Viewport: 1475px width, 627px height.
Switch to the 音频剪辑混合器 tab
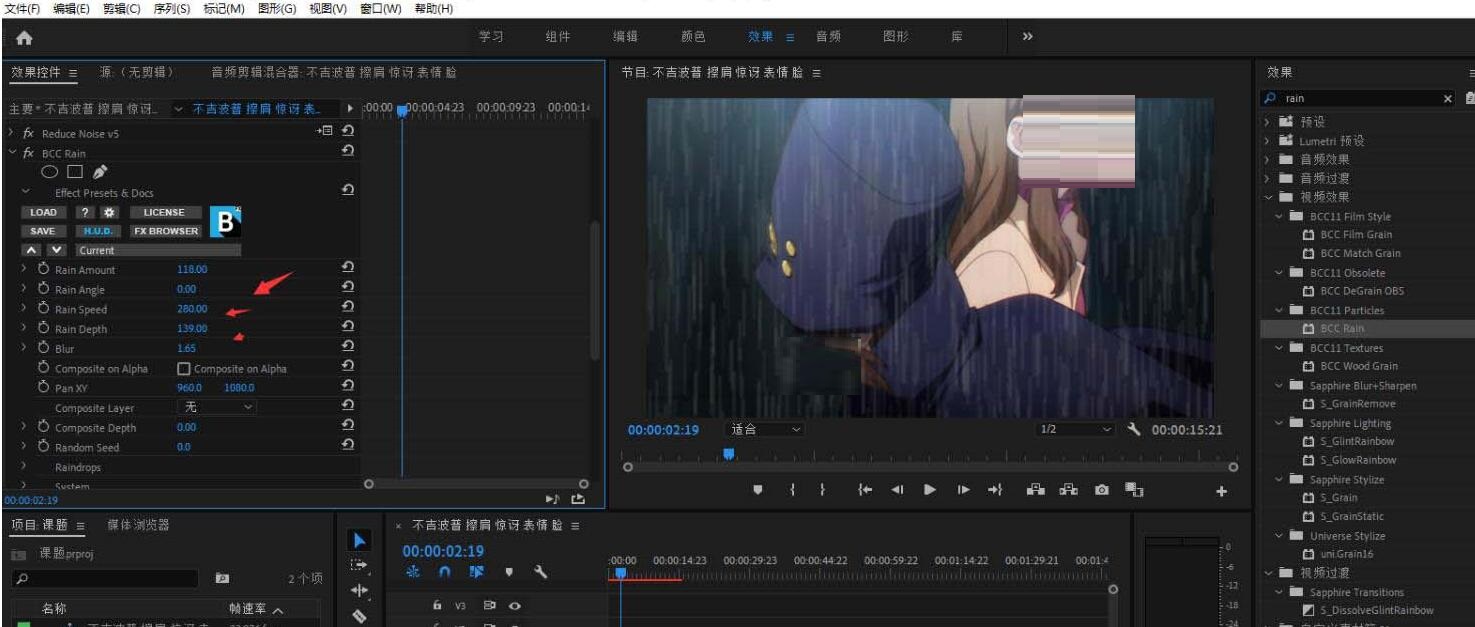pyautogui.click(x=334, y=72)
